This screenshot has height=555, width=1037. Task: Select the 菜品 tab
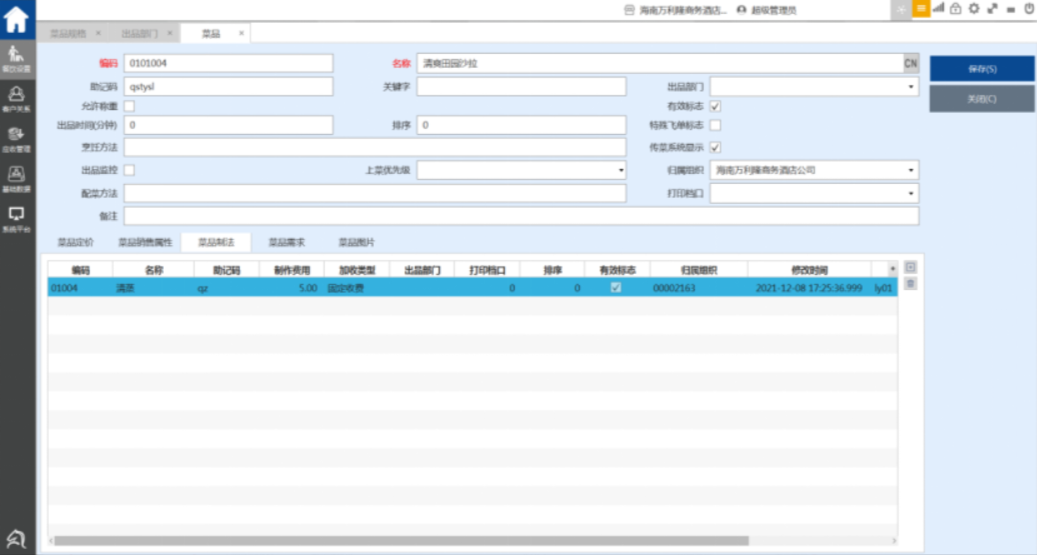(x=211, y=33)
